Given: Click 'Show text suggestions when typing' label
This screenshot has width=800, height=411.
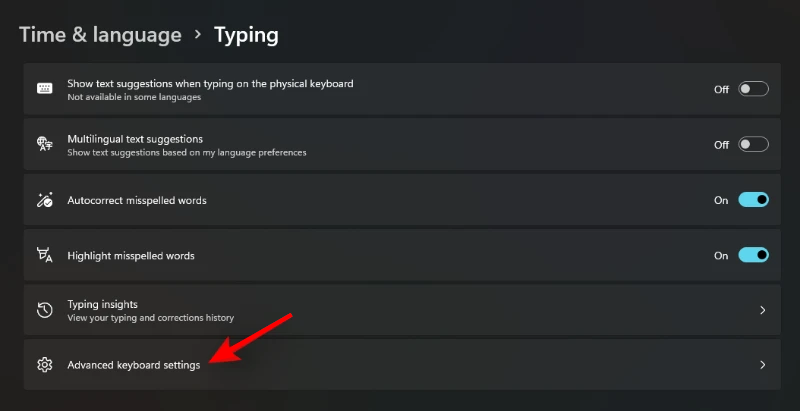Looking at the screenshot, I should tap(210, 83).
